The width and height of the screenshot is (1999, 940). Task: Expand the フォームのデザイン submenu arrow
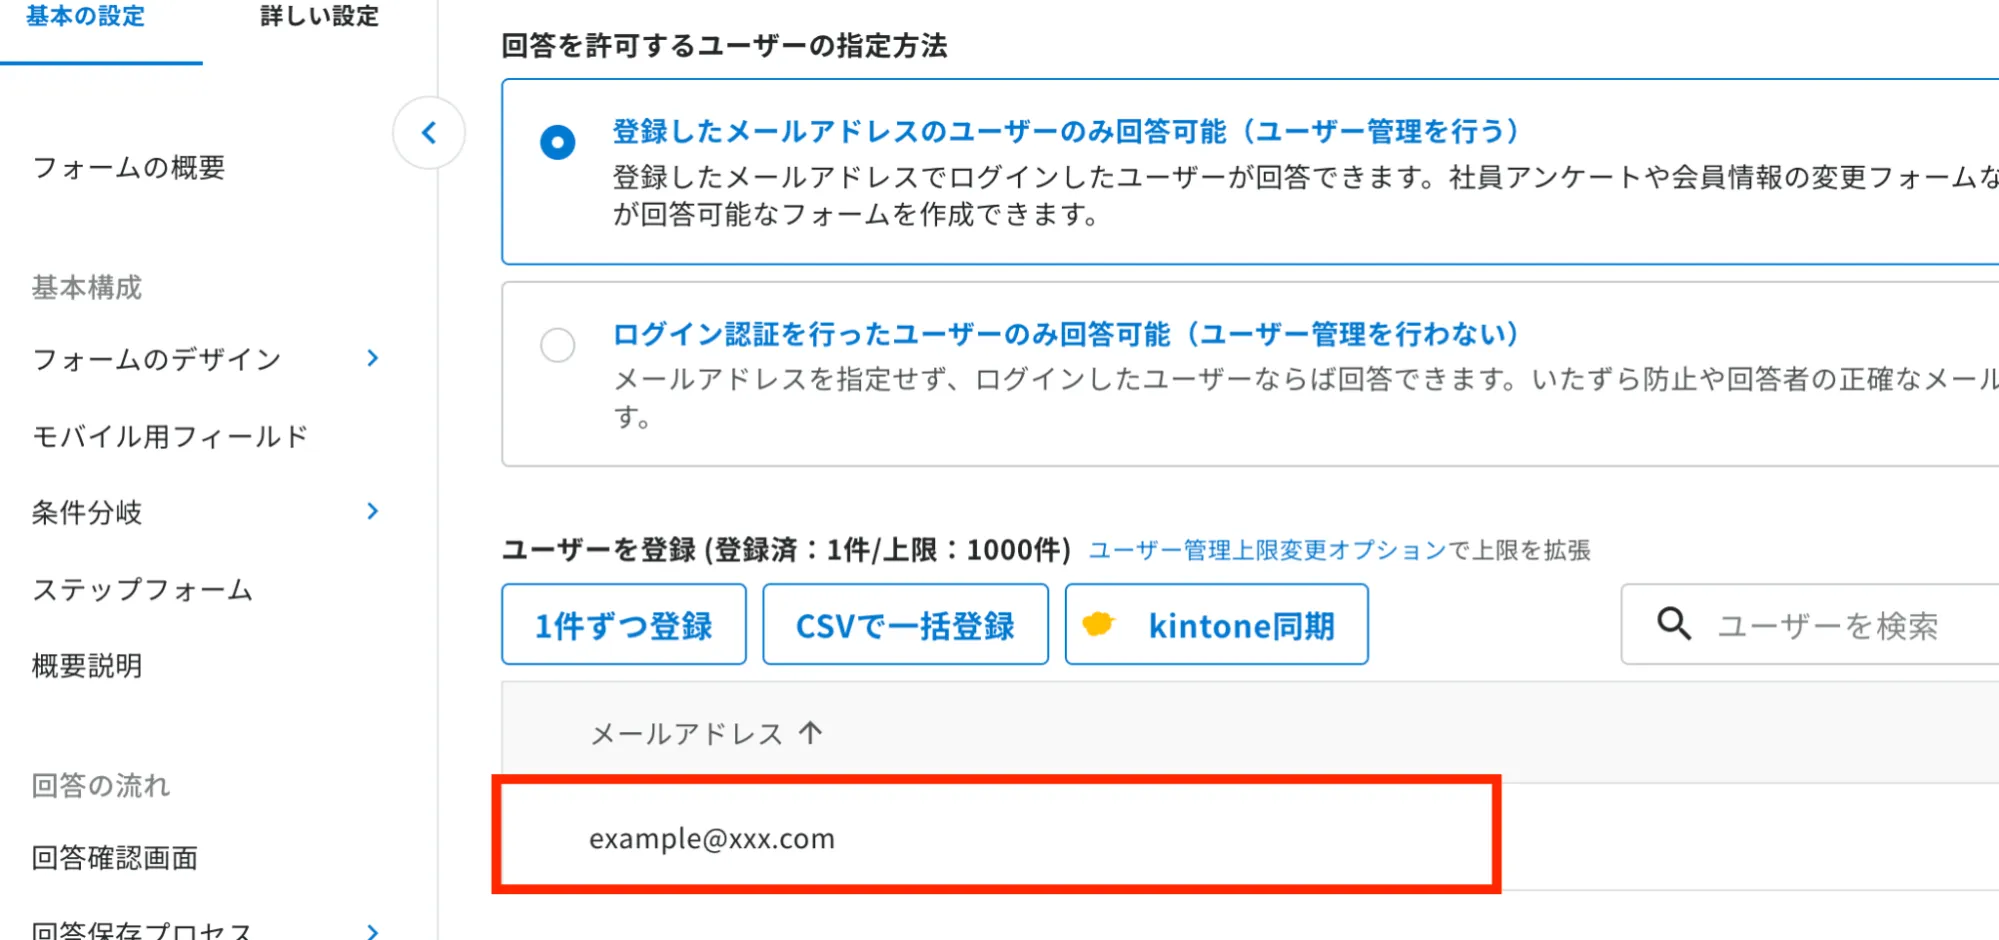click(x=372, y=358)
